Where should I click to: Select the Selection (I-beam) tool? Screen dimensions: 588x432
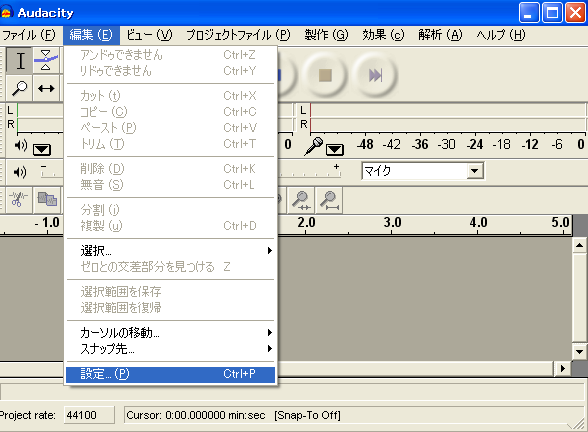(20, 60)
